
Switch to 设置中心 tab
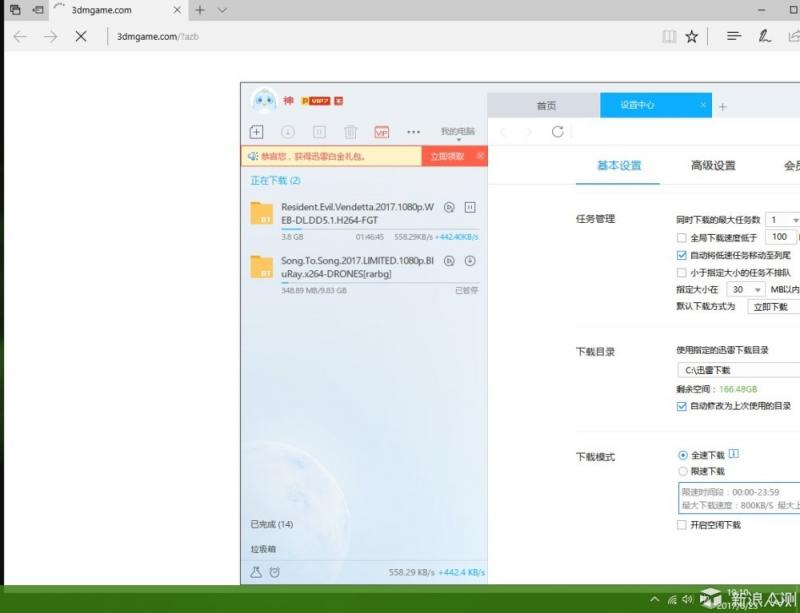coord(656,105)
